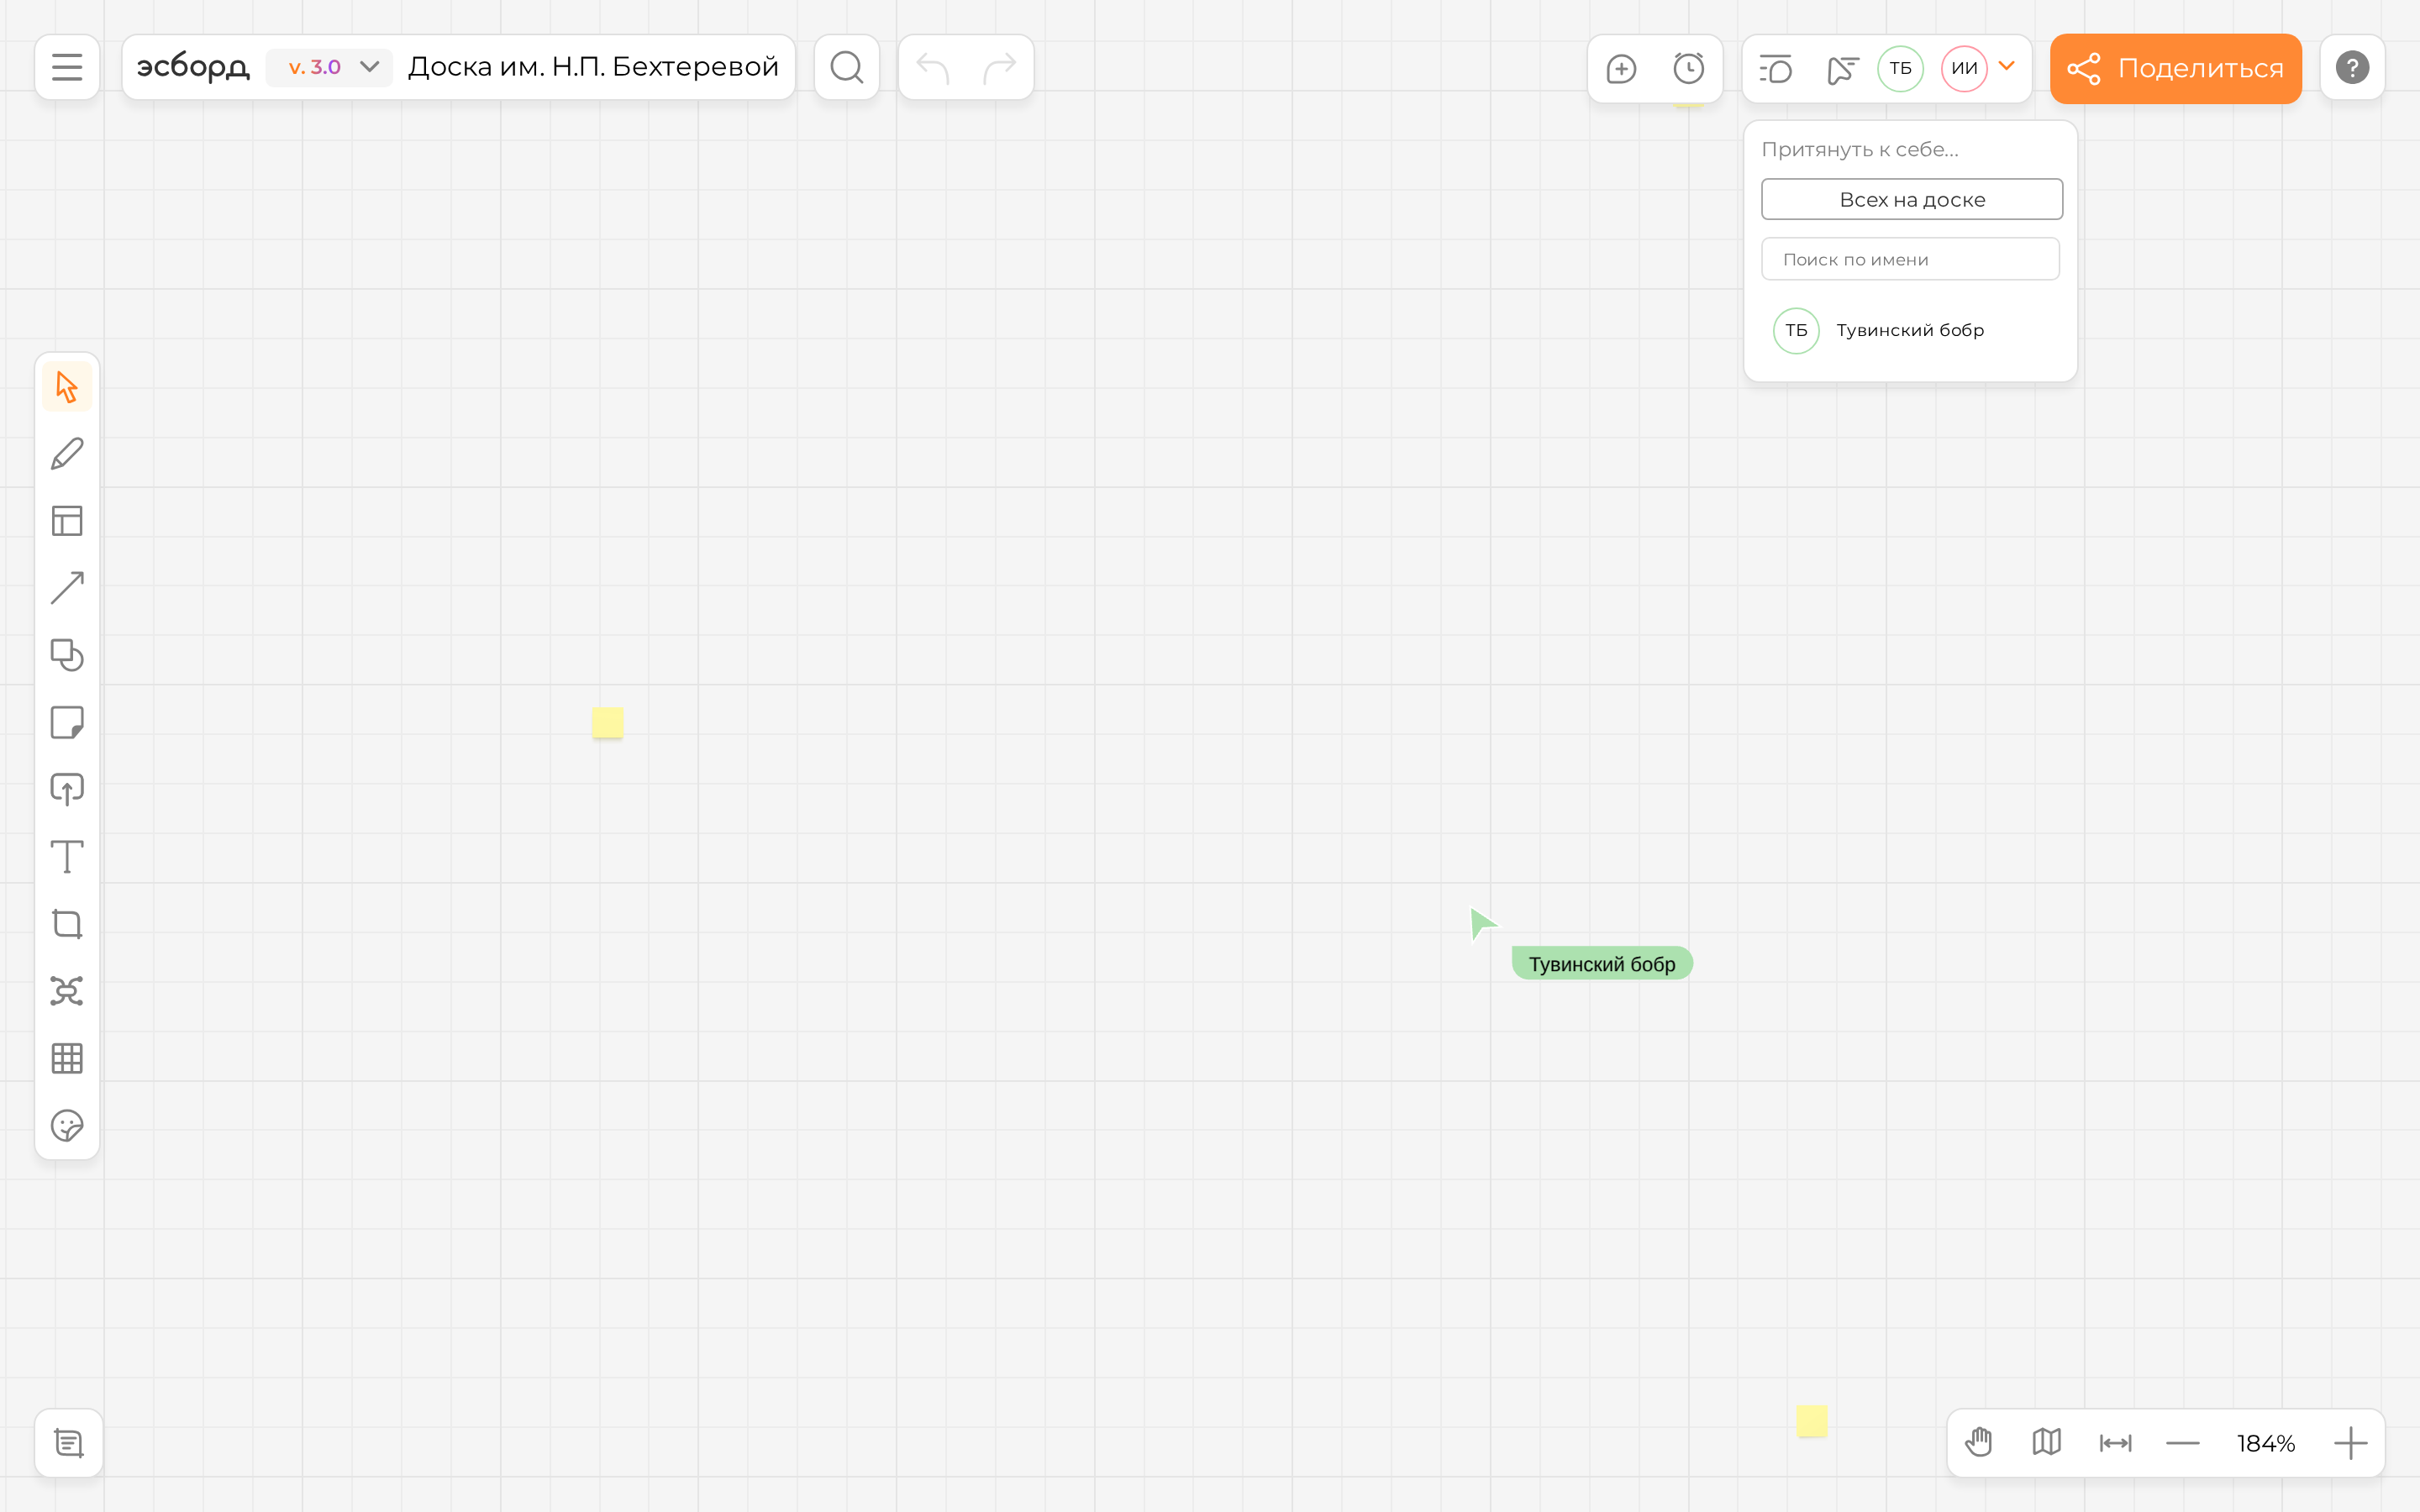Click the ТБ avatar in the top bar
2420x1512 pixels.
[x=1900, y=68]
